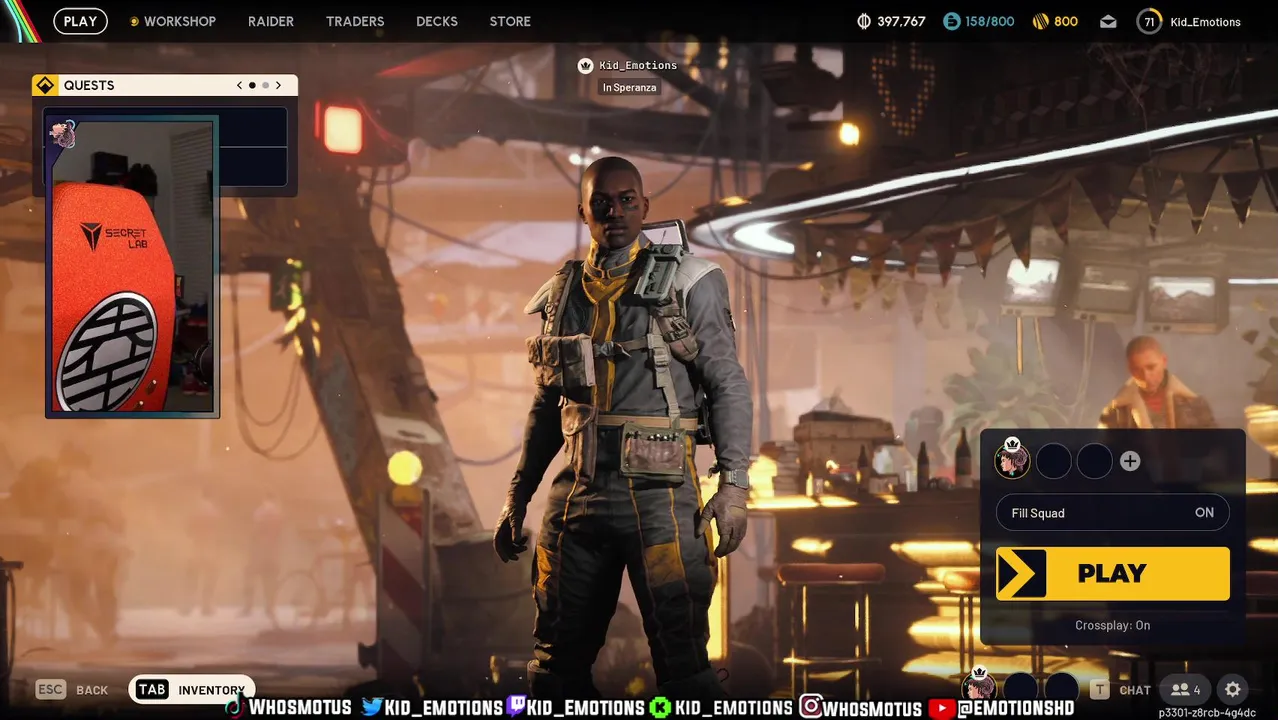Click the bottom bar player avatar
The width and height of the screenshot is (1278, 720).
click(979, 687)
